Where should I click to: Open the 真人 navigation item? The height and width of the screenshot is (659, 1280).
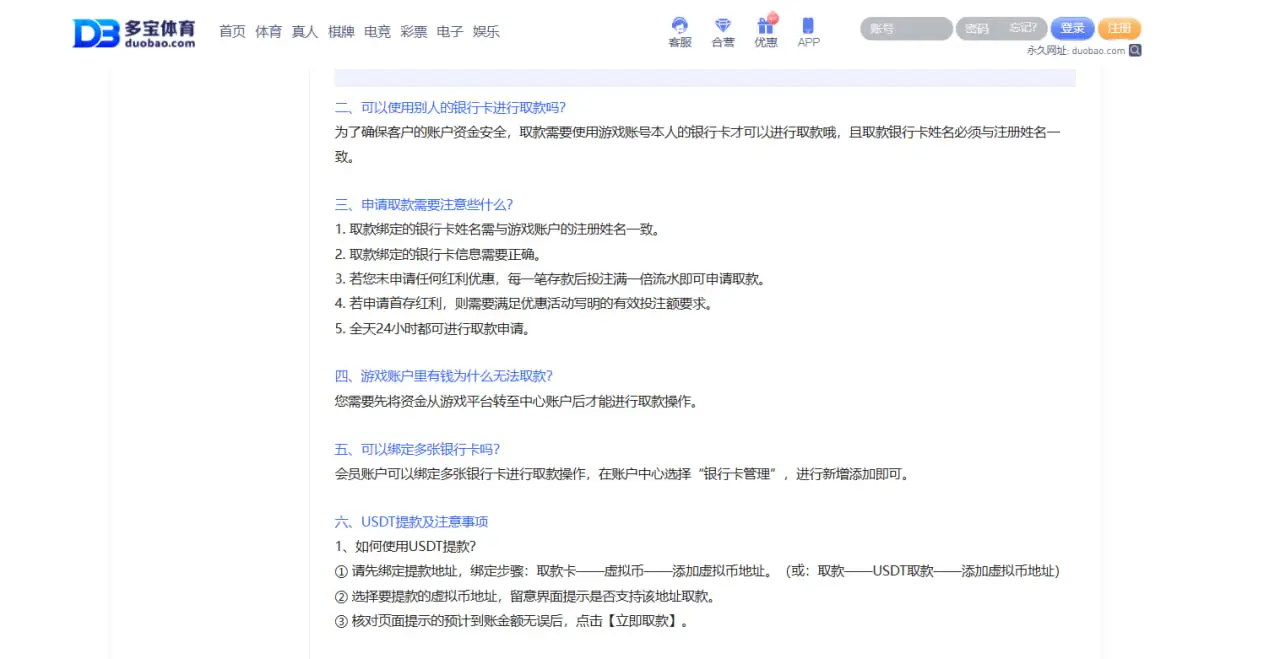pyautogui.click(x=305, y=31)
